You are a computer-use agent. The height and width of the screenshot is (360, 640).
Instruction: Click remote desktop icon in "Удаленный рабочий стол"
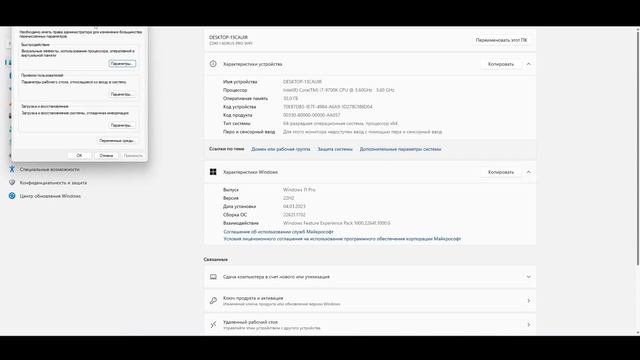213,324
